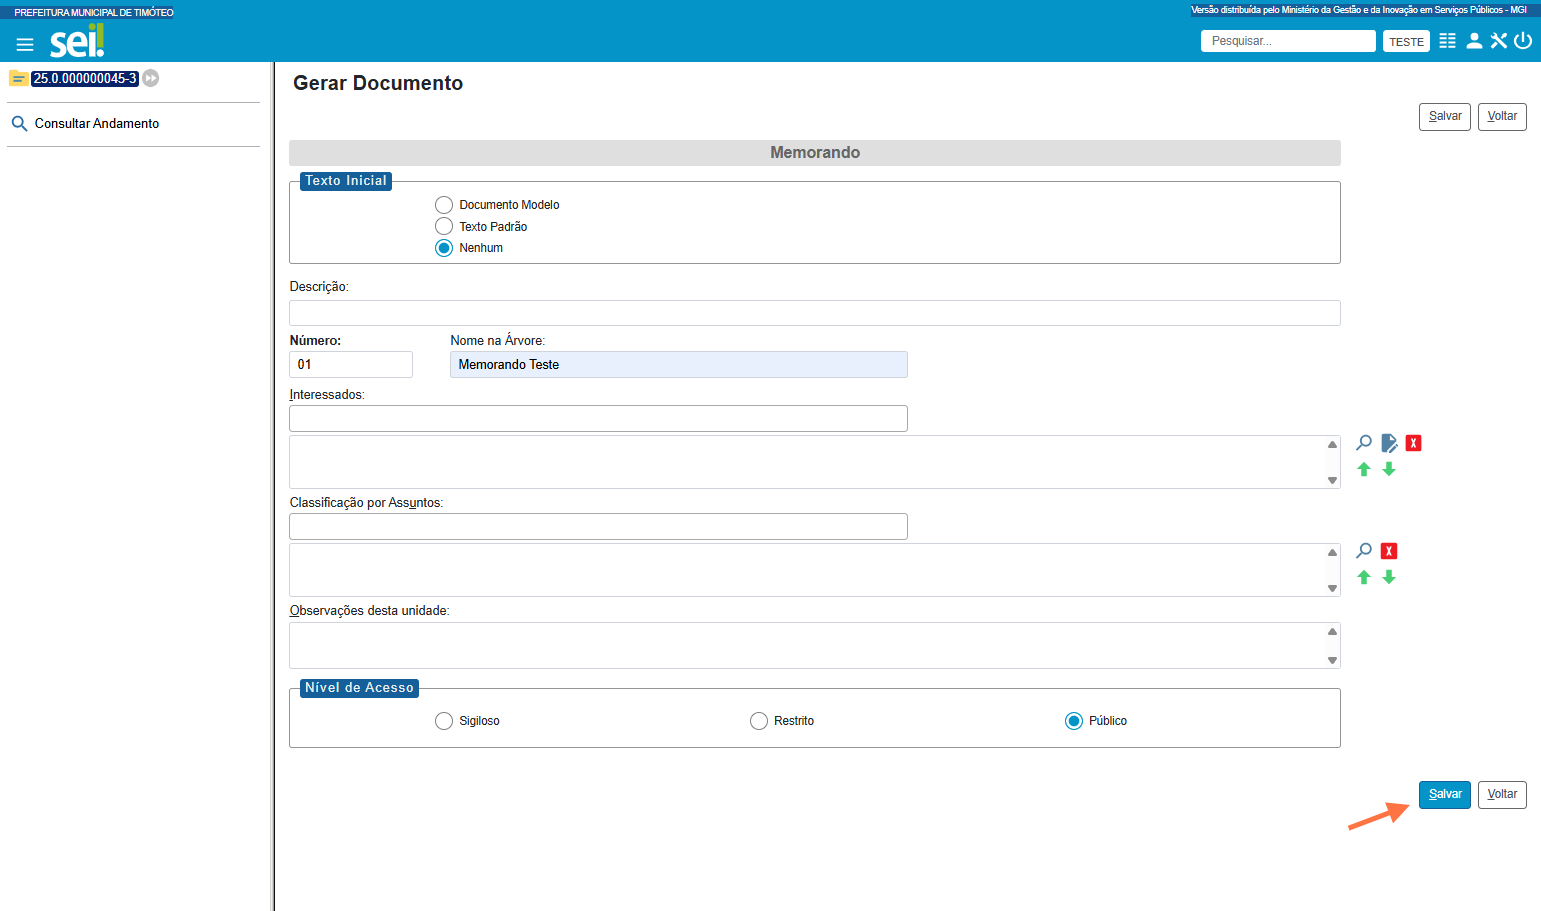Click the process folder icon
This screenshot has width=1541, height=911.
(18, 78)
